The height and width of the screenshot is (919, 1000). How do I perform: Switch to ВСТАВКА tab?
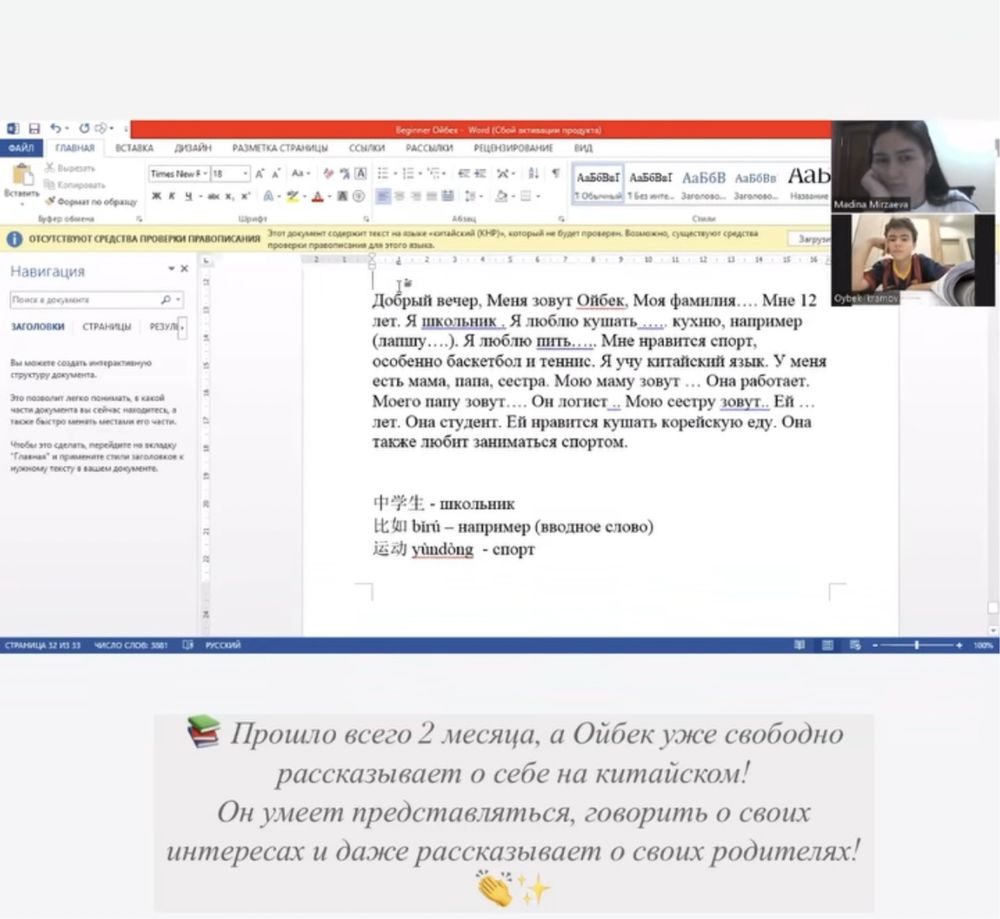pyautogui.click(x=134, y=148)
